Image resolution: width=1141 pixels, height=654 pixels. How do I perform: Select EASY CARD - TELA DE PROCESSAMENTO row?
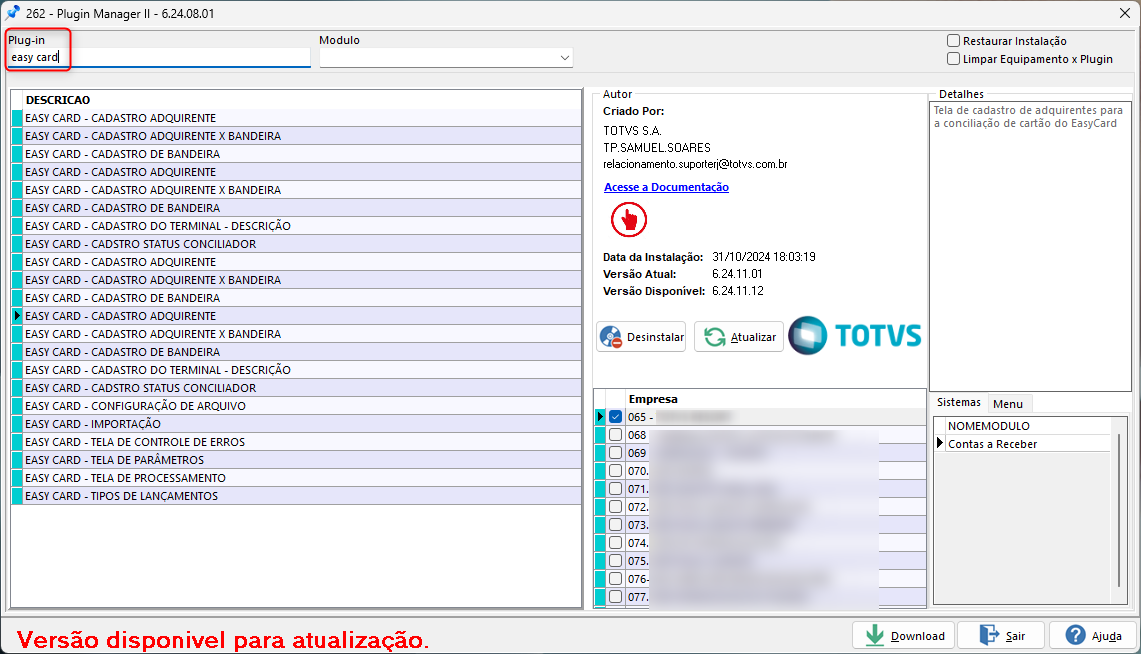(x=302, y=478)
